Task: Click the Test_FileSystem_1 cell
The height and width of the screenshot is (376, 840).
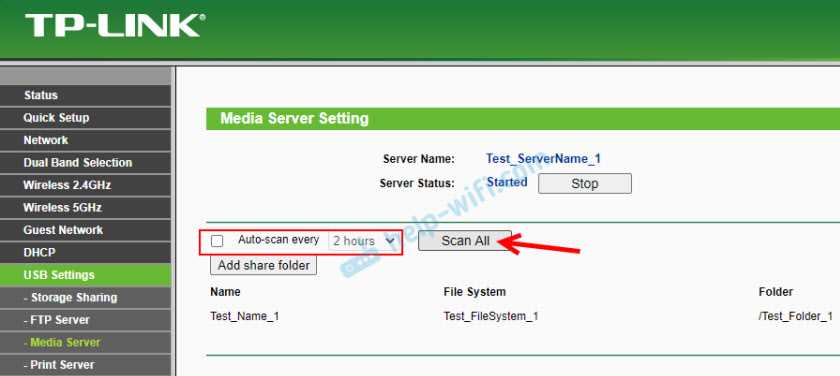Action: click(x=491, y=316)
